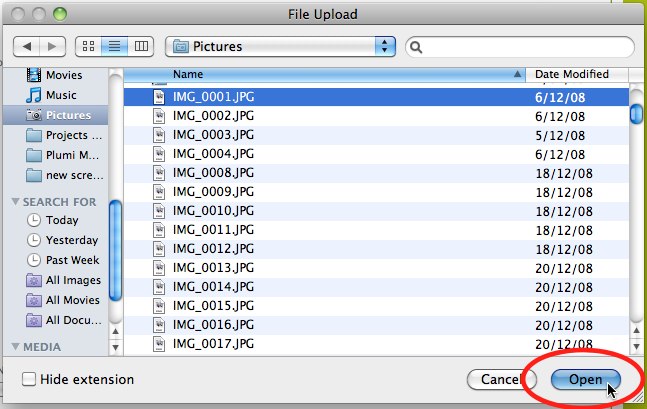
Task: Click the Open button
Action: (585, 379)
